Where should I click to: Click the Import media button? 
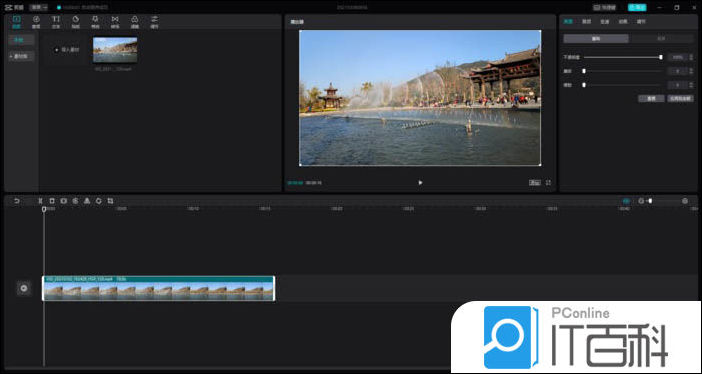point(66,50)
